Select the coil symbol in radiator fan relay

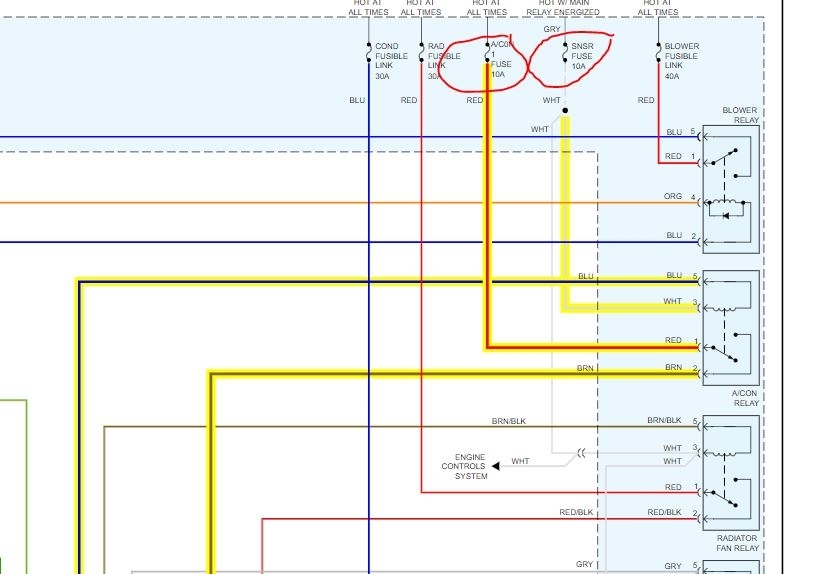click(724, 454)
